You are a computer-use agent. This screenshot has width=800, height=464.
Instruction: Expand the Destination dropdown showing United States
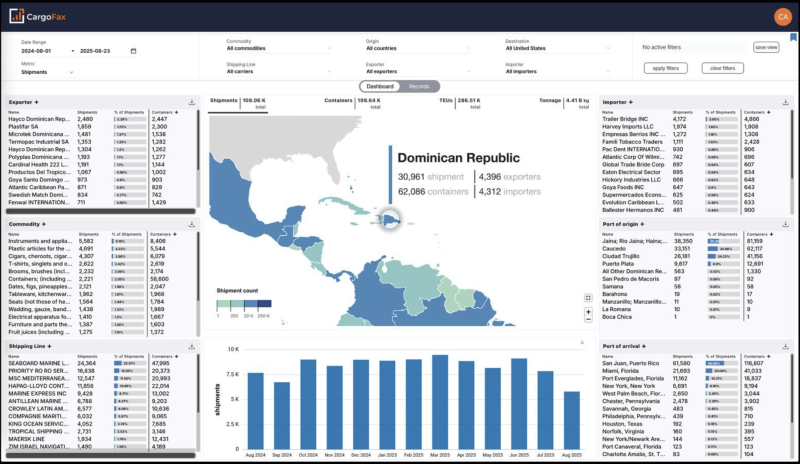coord(555,48)
